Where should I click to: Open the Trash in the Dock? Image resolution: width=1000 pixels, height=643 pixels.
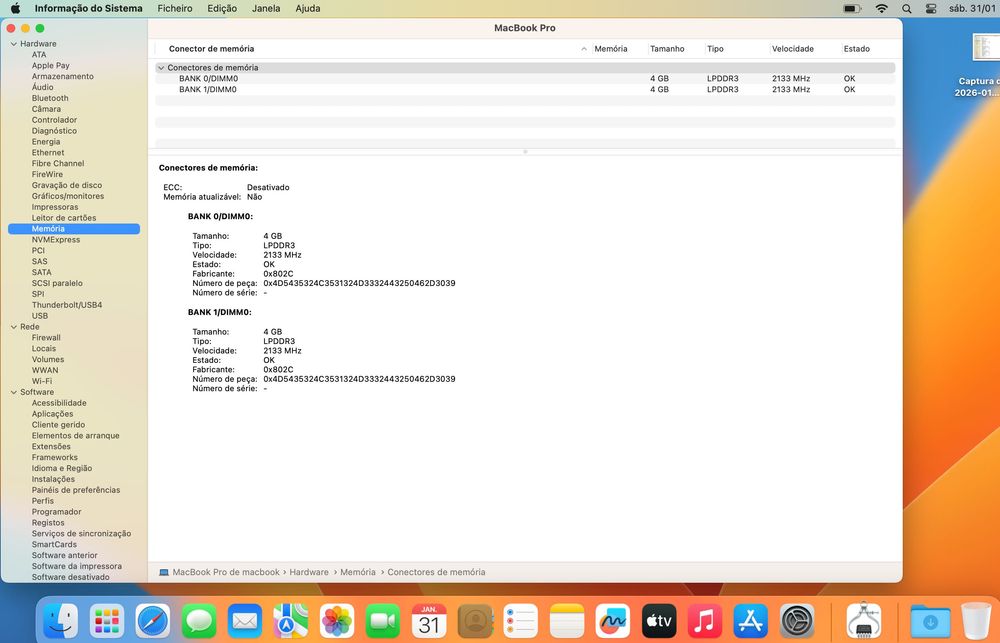[x=976, y=620]
